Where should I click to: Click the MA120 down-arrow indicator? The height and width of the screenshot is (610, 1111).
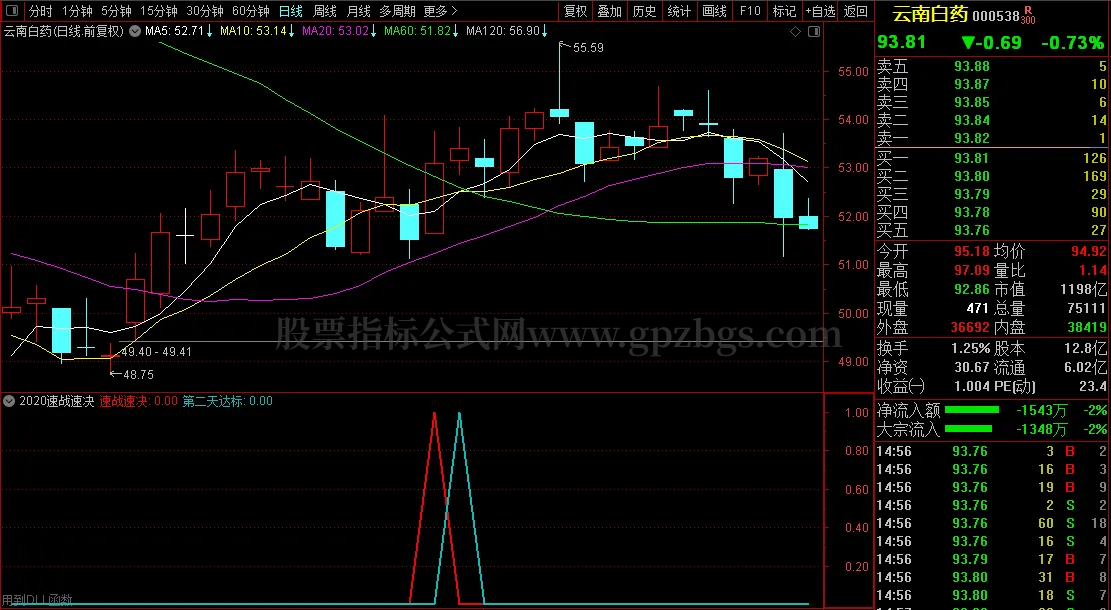(544, 31)
